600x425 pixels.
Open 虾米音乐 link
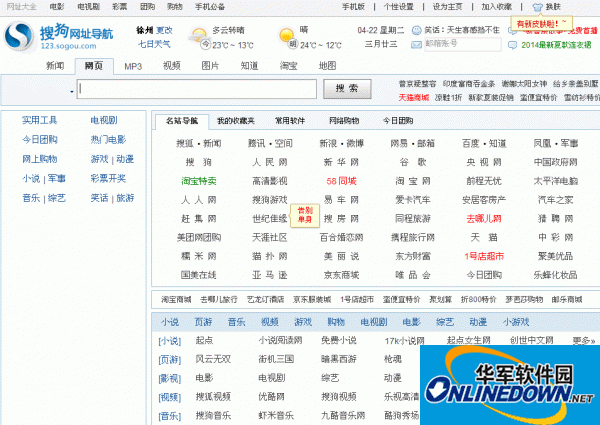pyautogui.click(x=276, y=415)
